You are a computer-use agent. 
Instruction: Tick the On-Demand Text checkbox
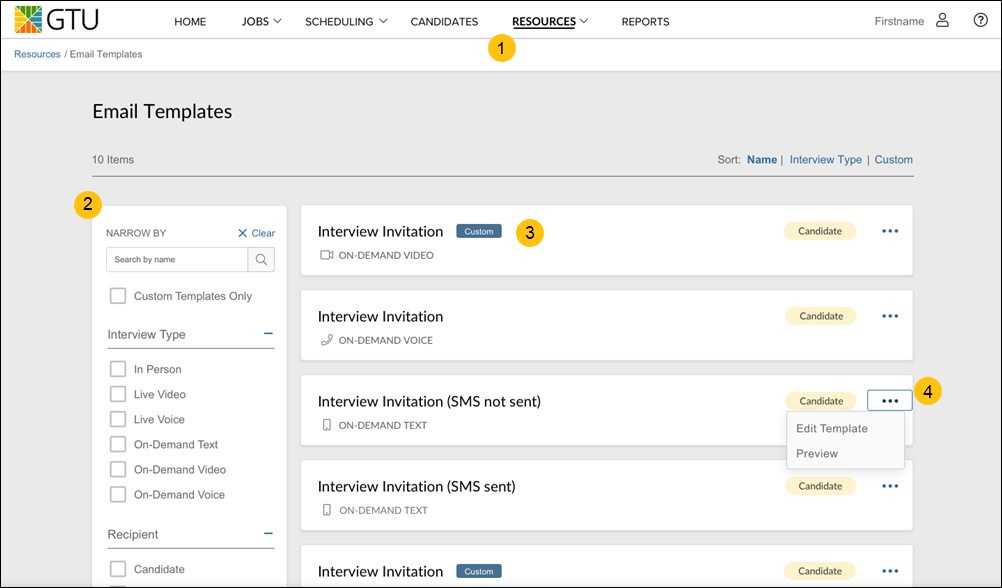118,444
